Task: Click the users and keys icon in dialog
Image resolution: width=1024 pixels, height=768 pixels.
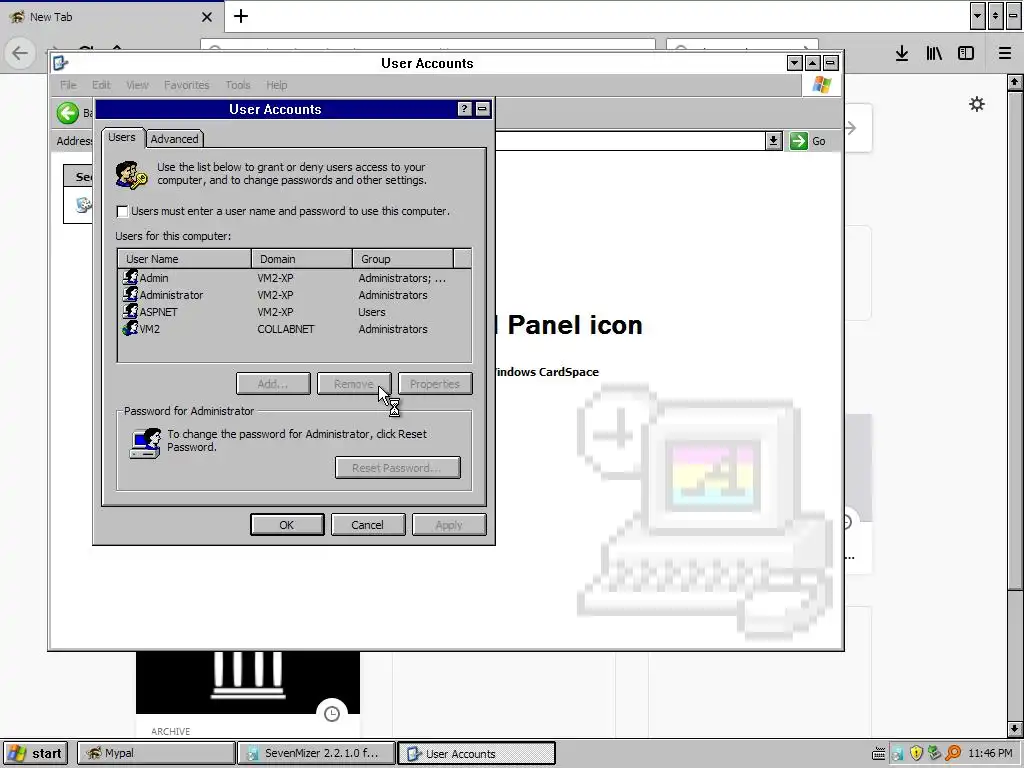Action: [131, 175]
